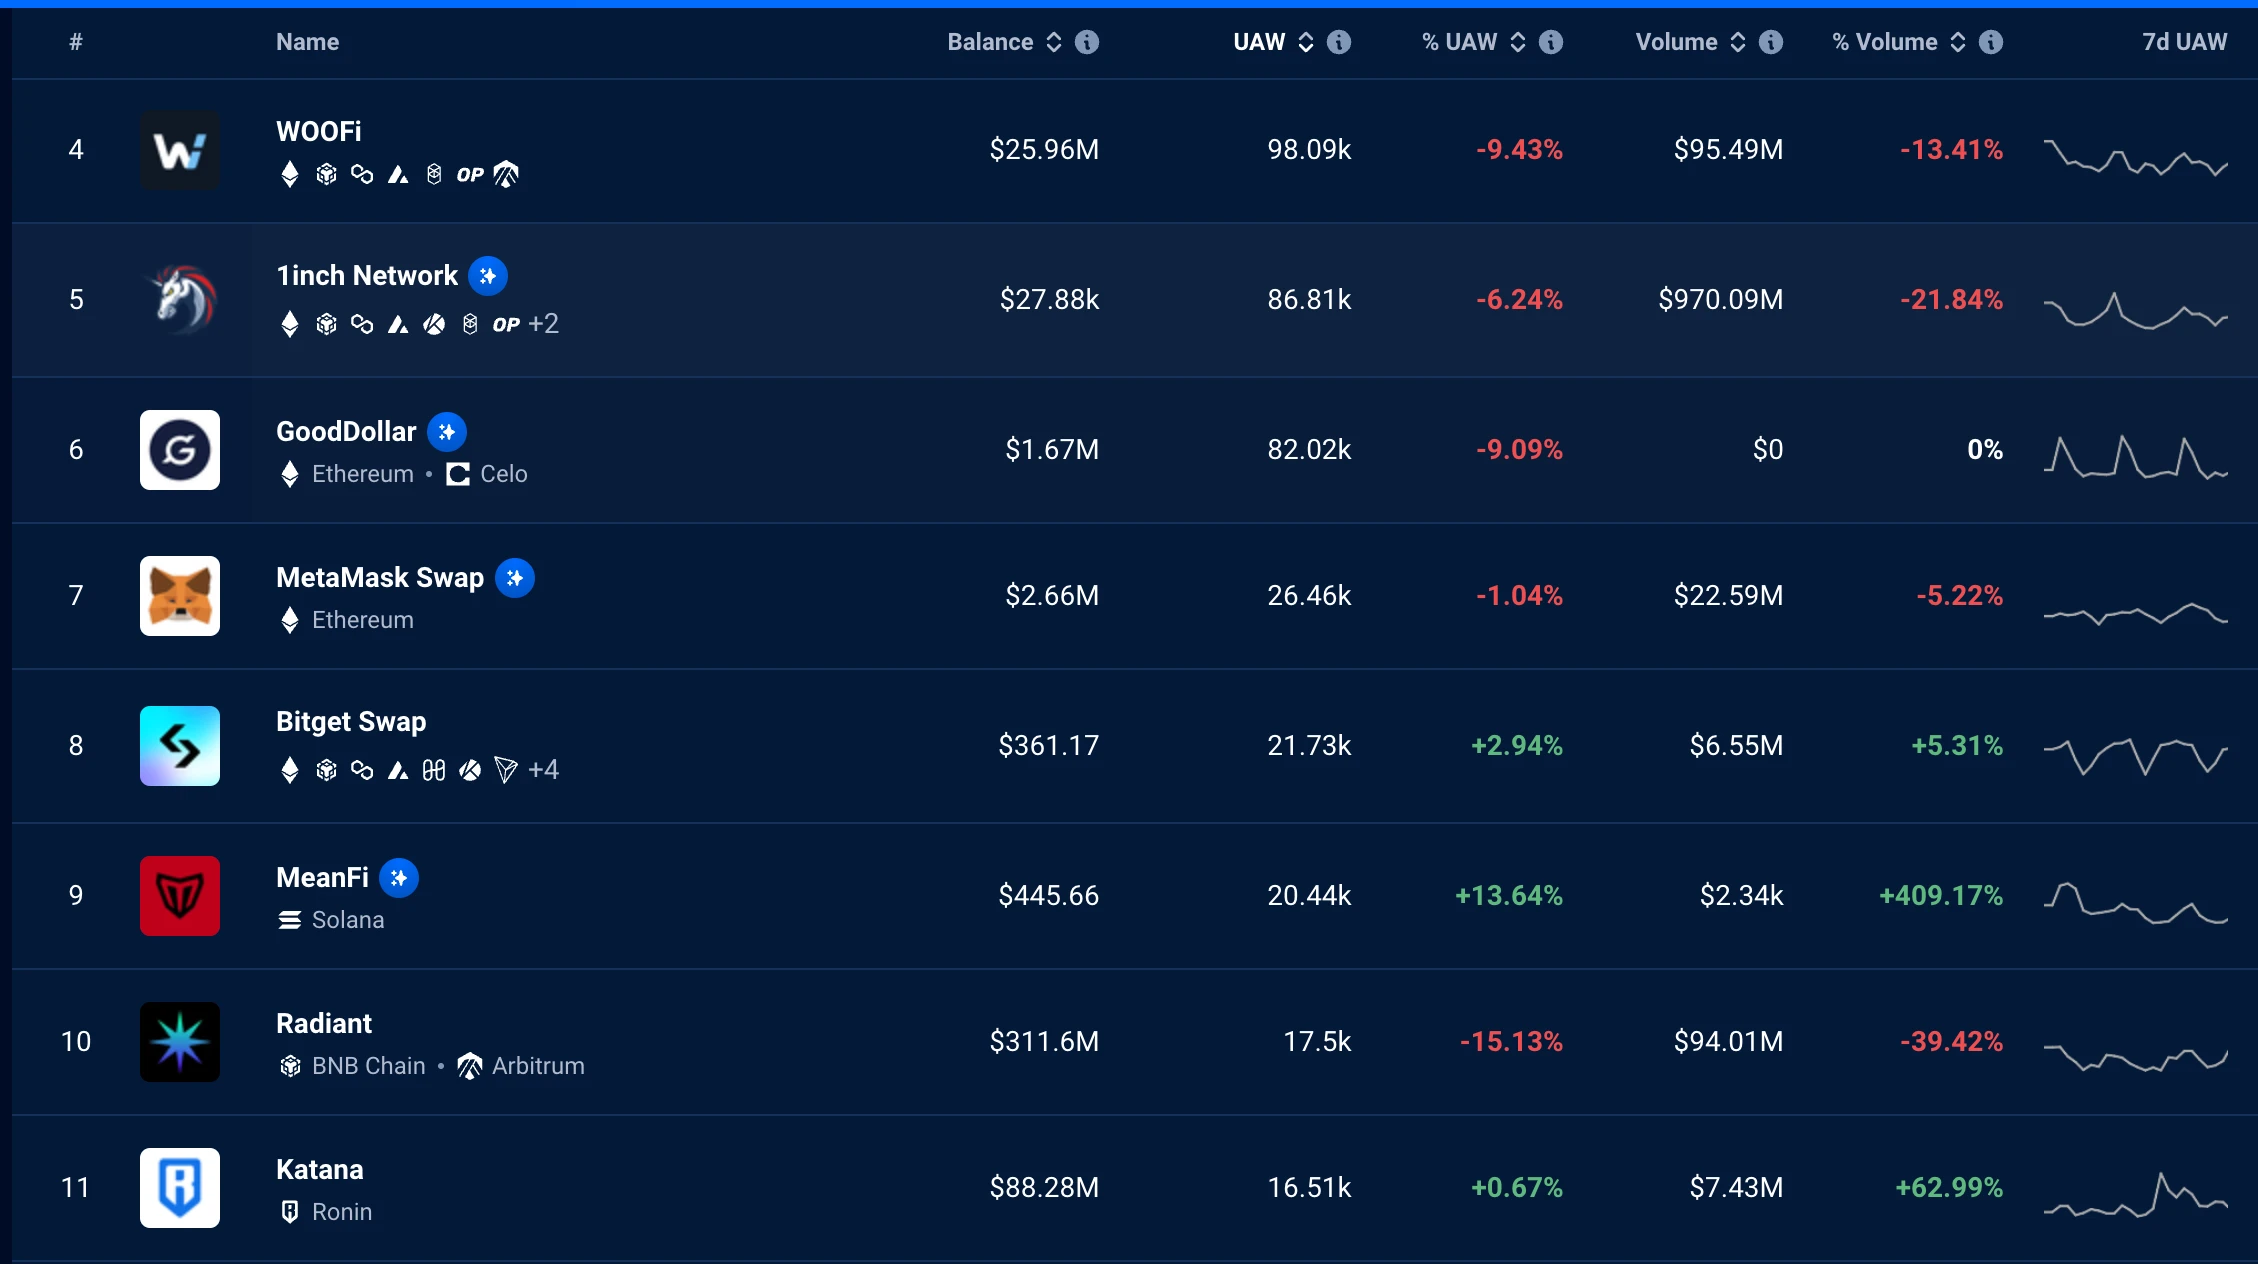Click the MeanFi red logo

coord(180,896)
